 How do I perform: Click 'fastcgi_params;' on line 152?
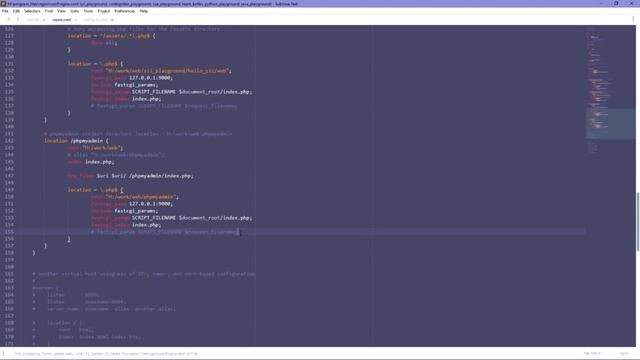click(x=136, y=211)
